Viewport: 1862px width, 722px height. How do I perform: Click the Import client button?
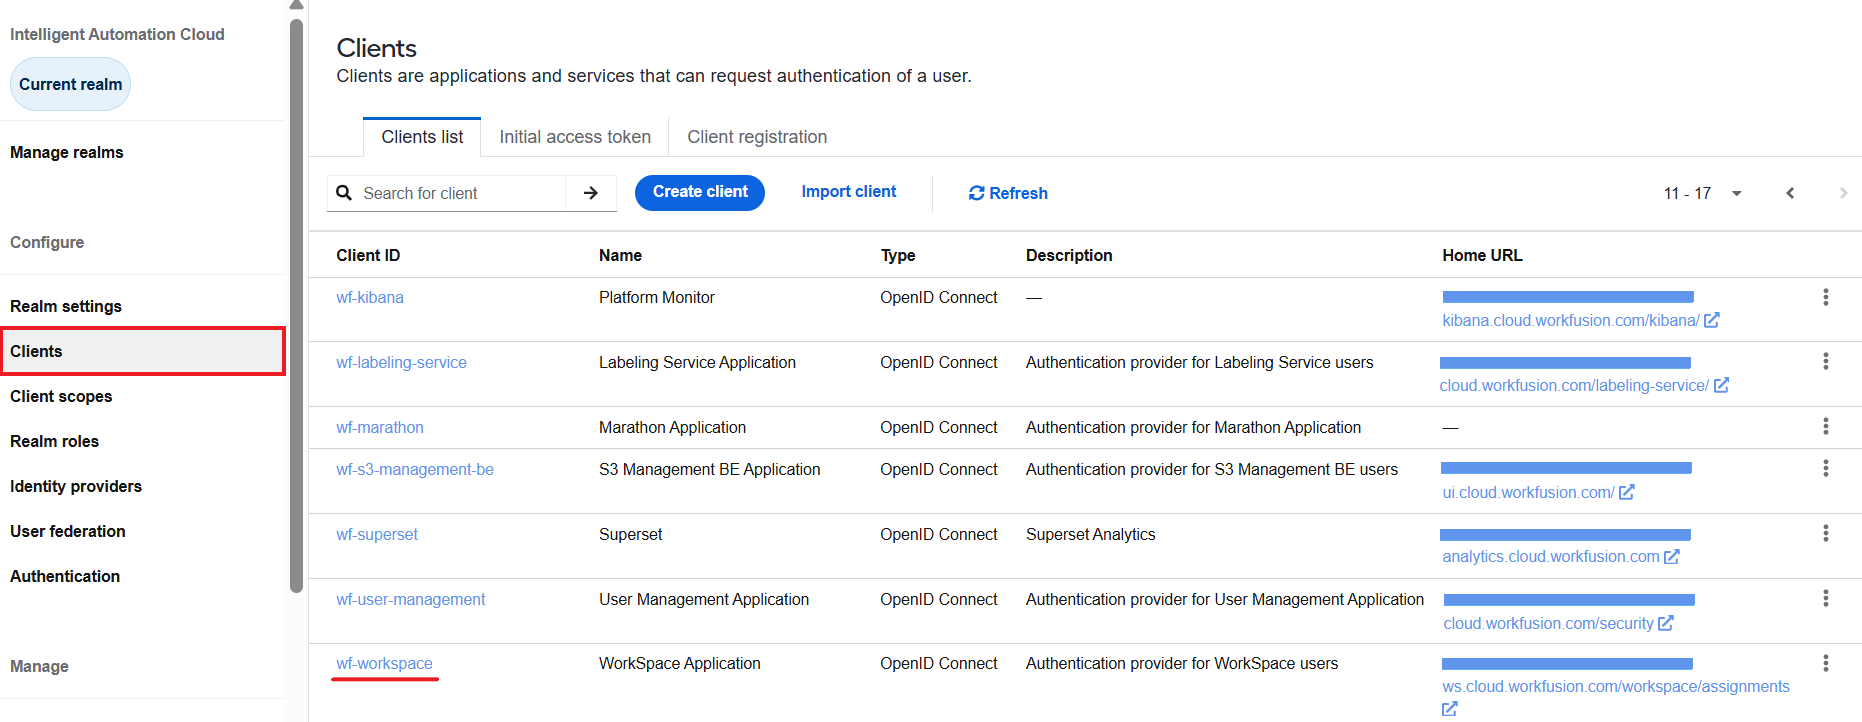pos(849,192)
